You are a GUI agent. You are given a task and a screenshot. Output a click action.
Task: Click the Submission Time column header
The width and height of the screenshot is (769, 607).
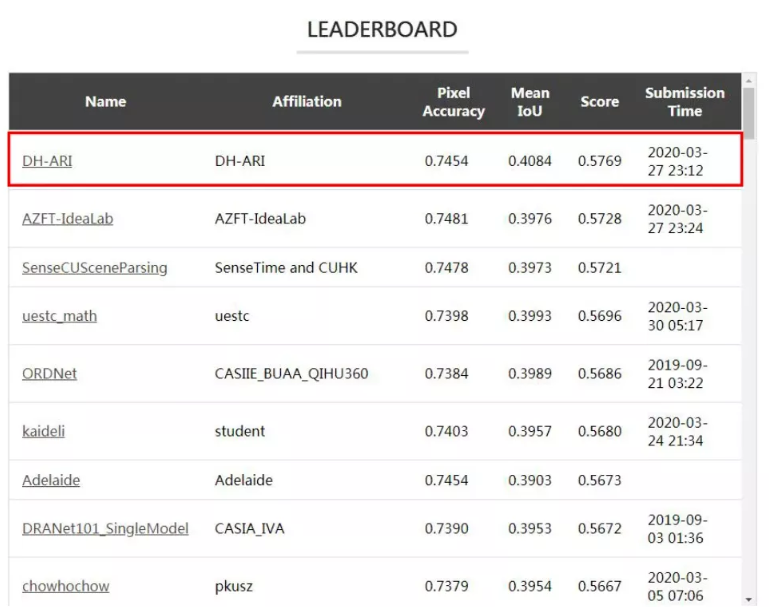tap(685, 102)
